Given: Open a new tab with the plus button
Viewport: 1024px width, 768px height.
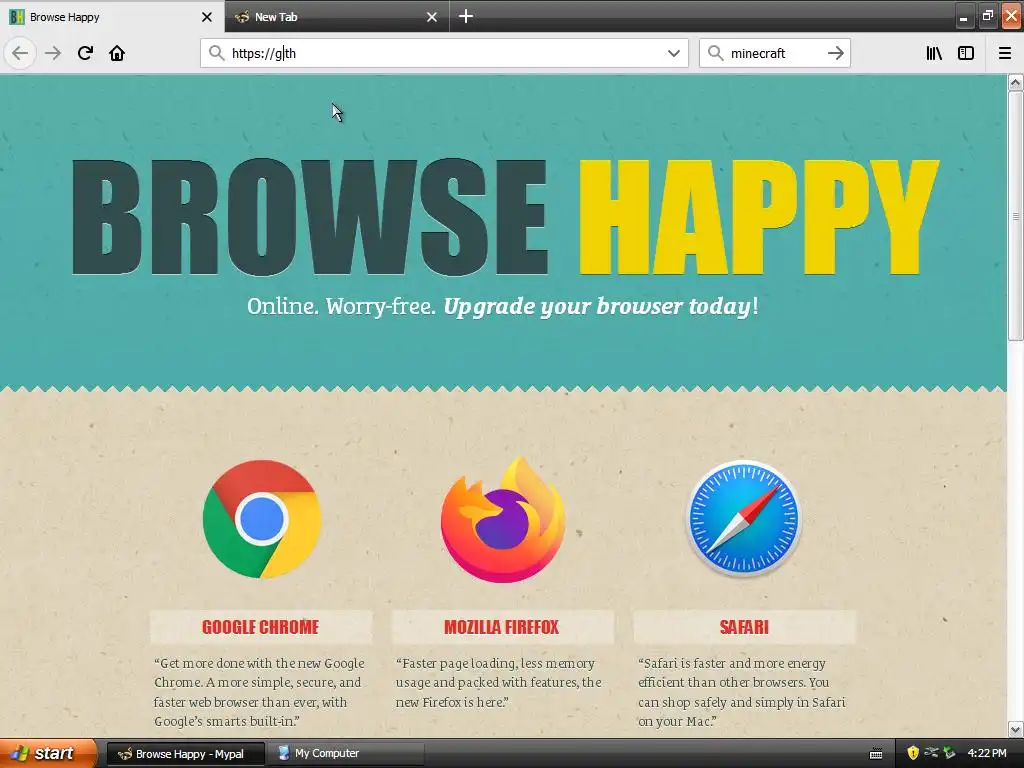Looking at the screenshot, I should coord(466,16).
